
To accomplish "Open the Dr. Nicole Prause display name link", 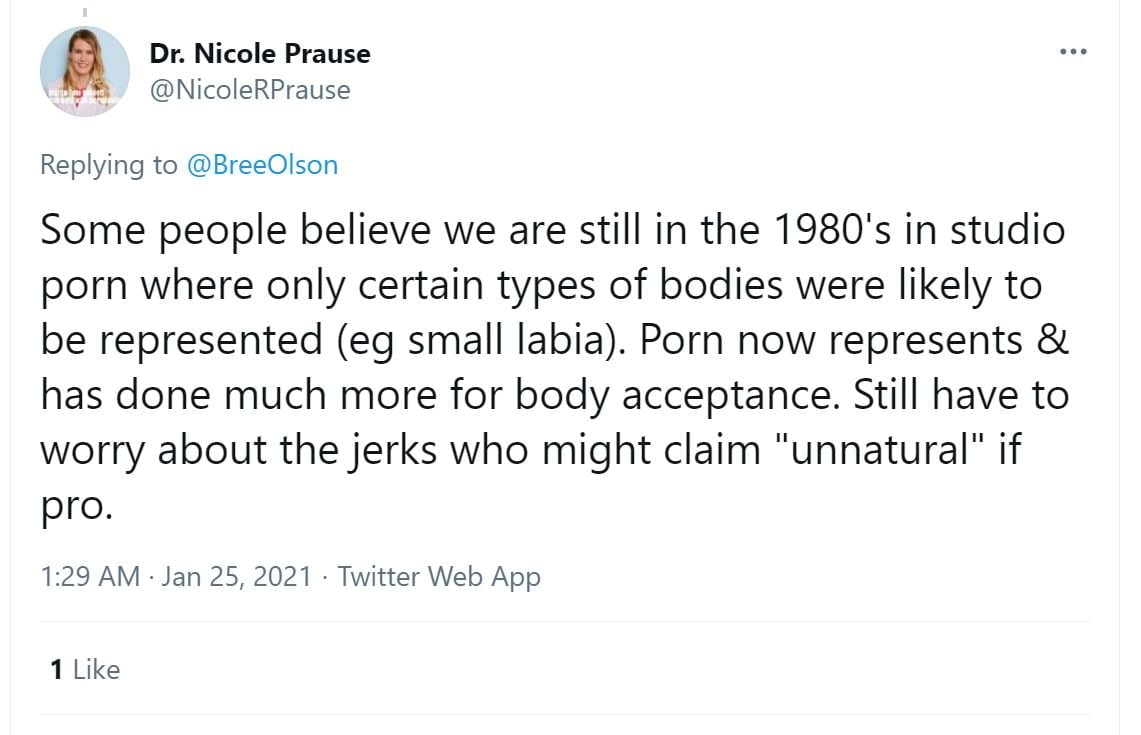I will [x=260, y=53].
